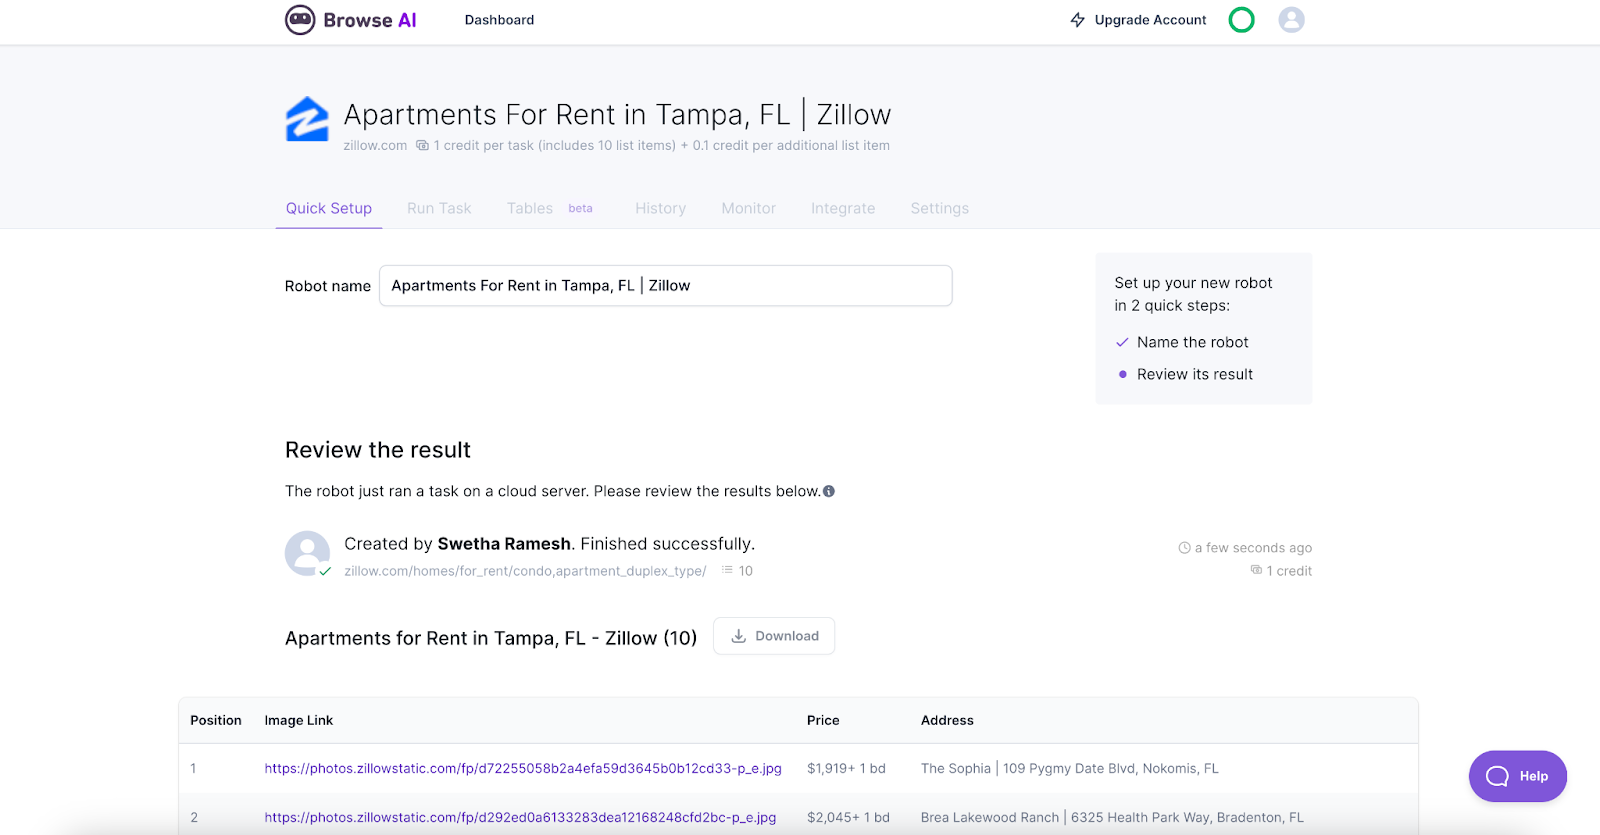The height and width of the screenshot is (835, 1600).
Task: Click the Price column header
Action: 823,720
